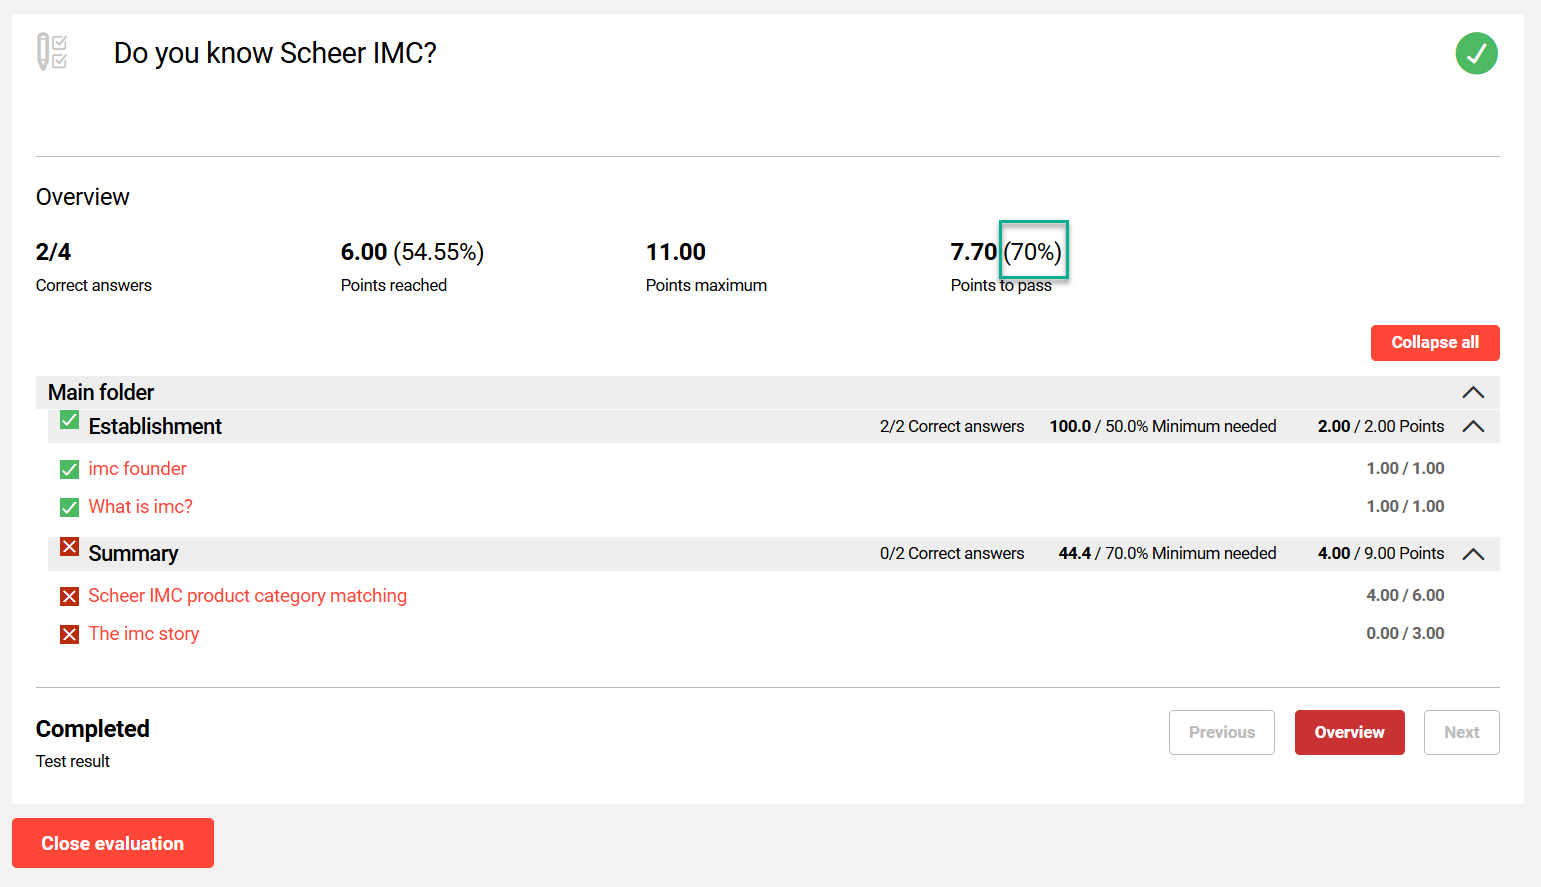Select the Overview heading above the statistics
The image size is (1541, 887).
click(83, 197)
